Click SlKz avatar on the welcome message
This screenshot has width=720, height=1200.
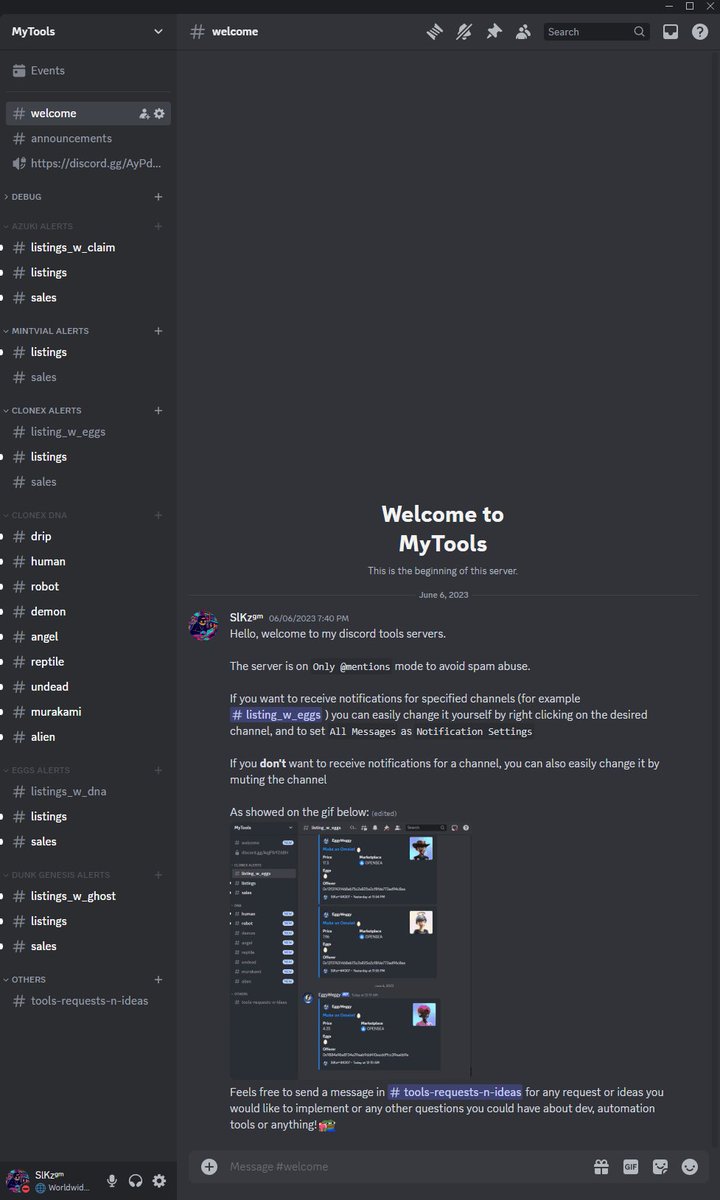pyautogui.click(x=204, y=626)
